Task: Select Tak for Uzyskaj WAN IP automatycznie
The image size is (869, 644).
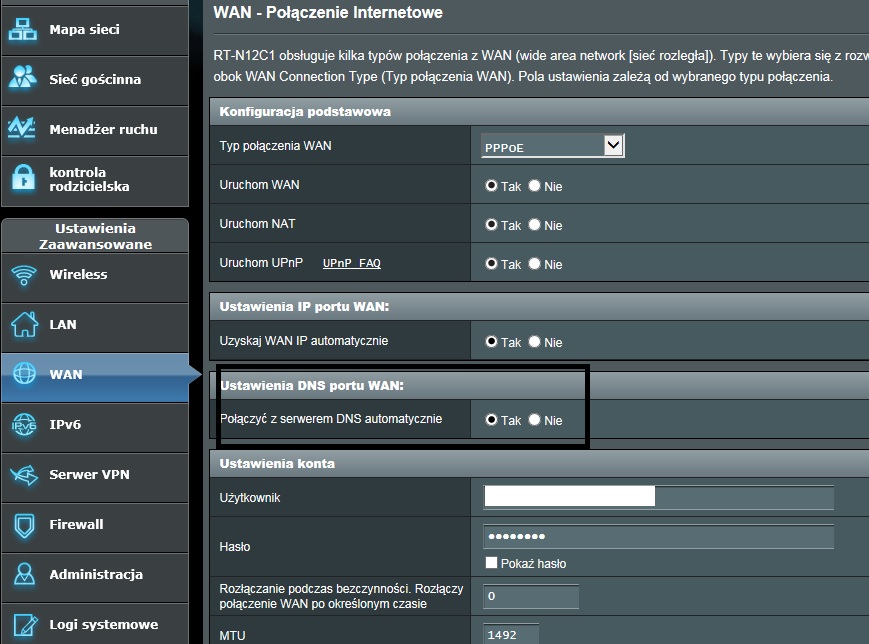Action: pyautogui.click(x=491, y=341)
